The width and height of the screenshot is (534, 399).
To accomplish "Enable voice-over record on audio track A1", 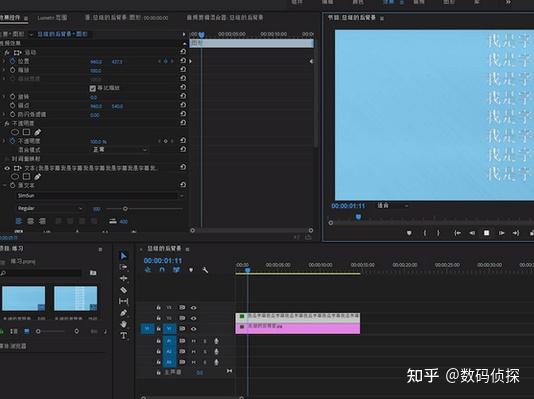I will (x=216, y=341).
